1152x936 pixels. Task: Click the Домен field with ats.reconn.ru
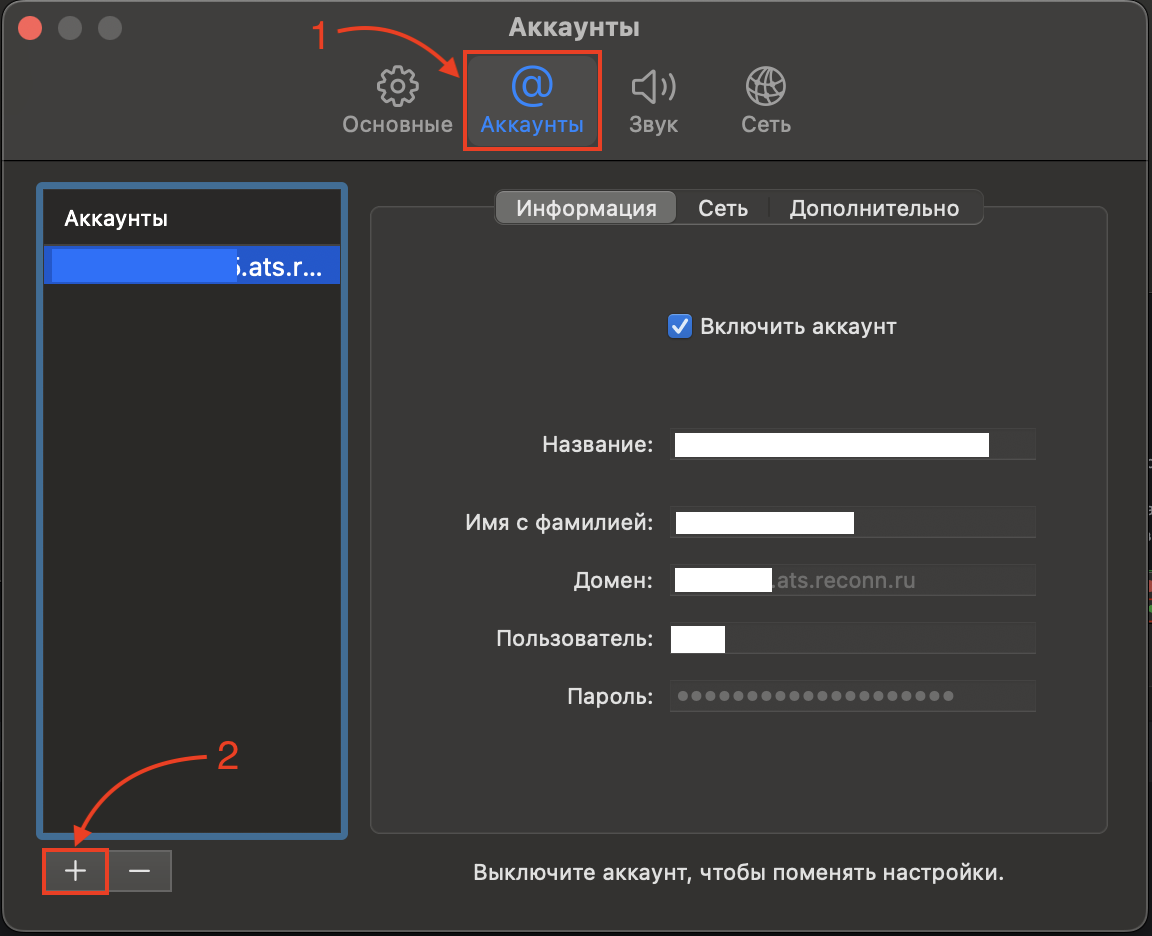(852, 580)
